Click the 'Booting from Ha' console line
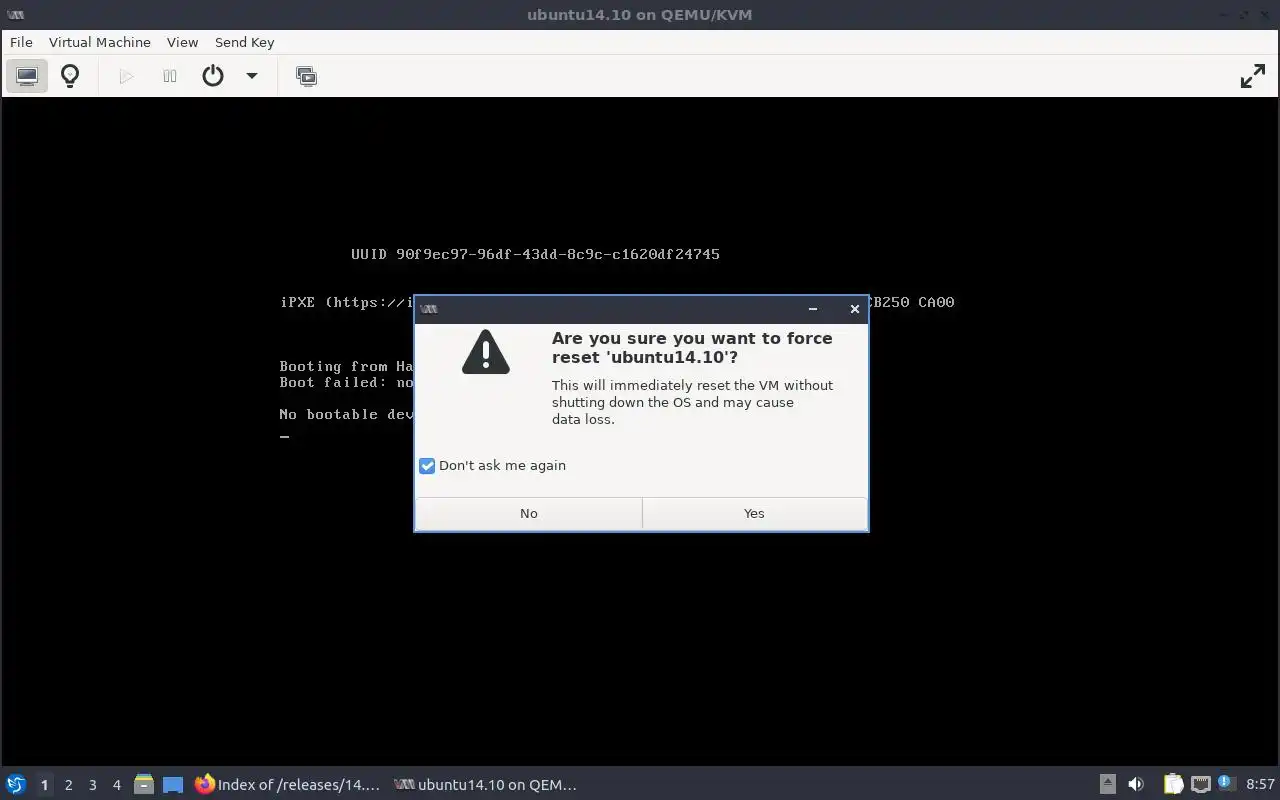 (347, 366)
